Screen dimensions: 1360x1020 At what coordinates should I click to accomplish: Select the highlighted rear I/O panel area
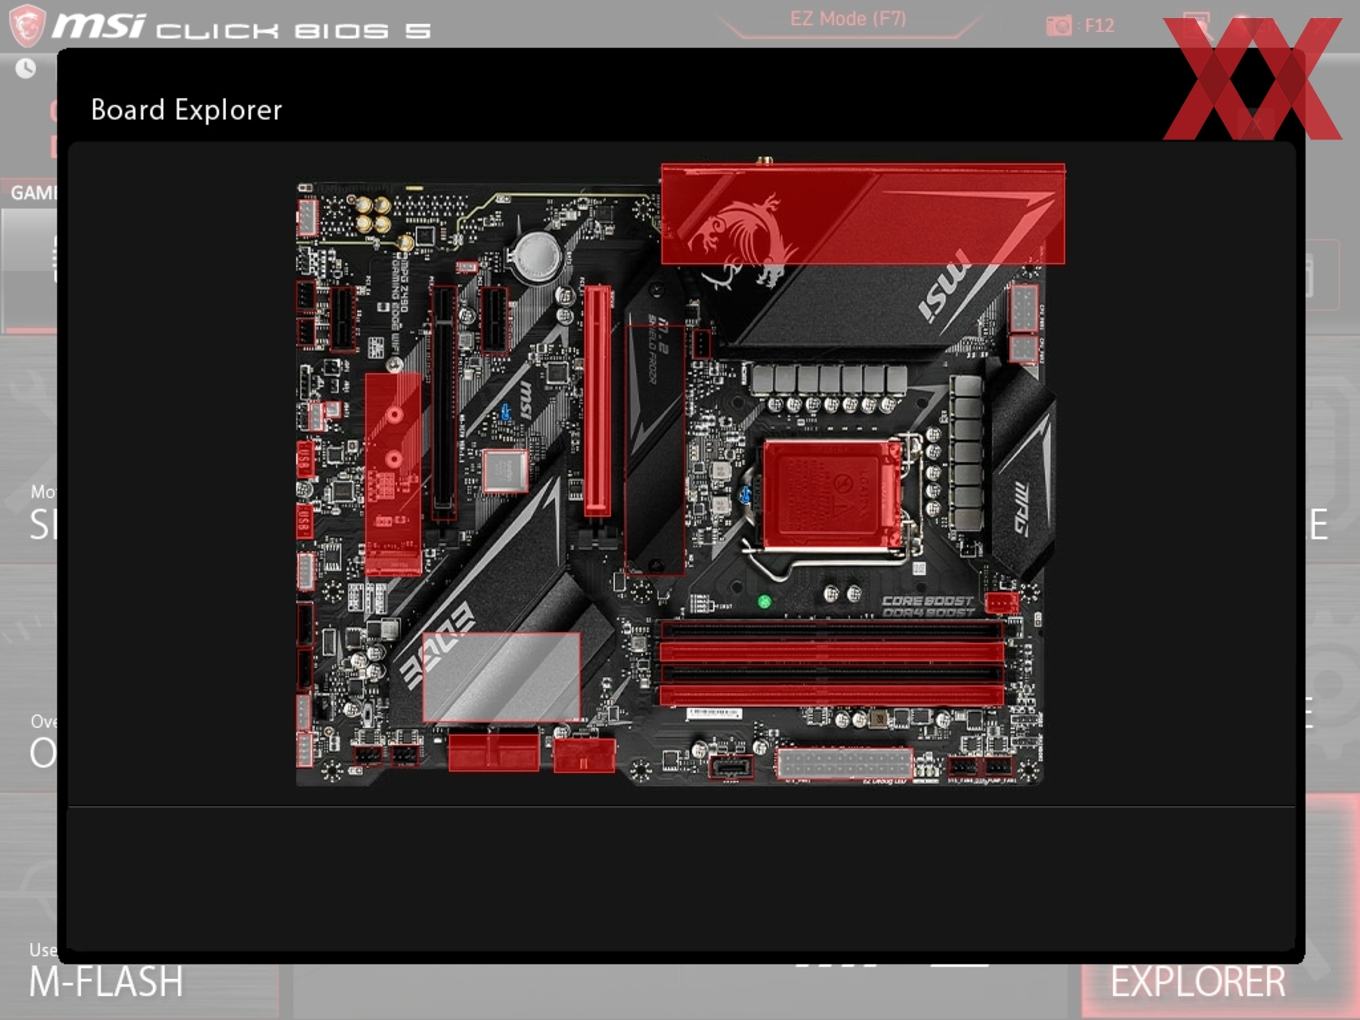(x=862, y=214)
